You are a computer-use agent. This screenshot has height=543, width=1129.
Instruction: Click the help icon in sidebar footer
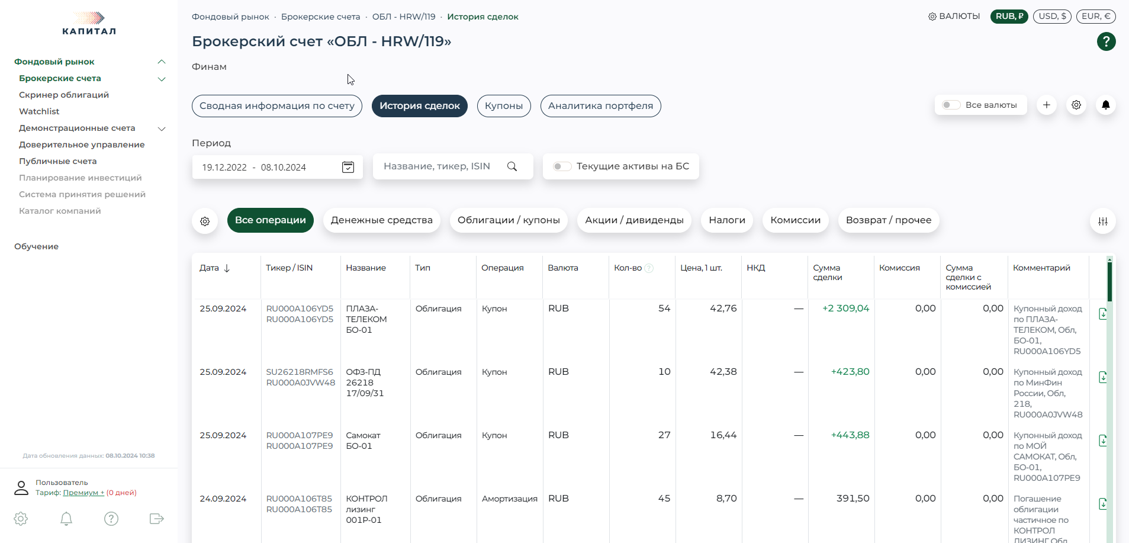click(111, 519)
